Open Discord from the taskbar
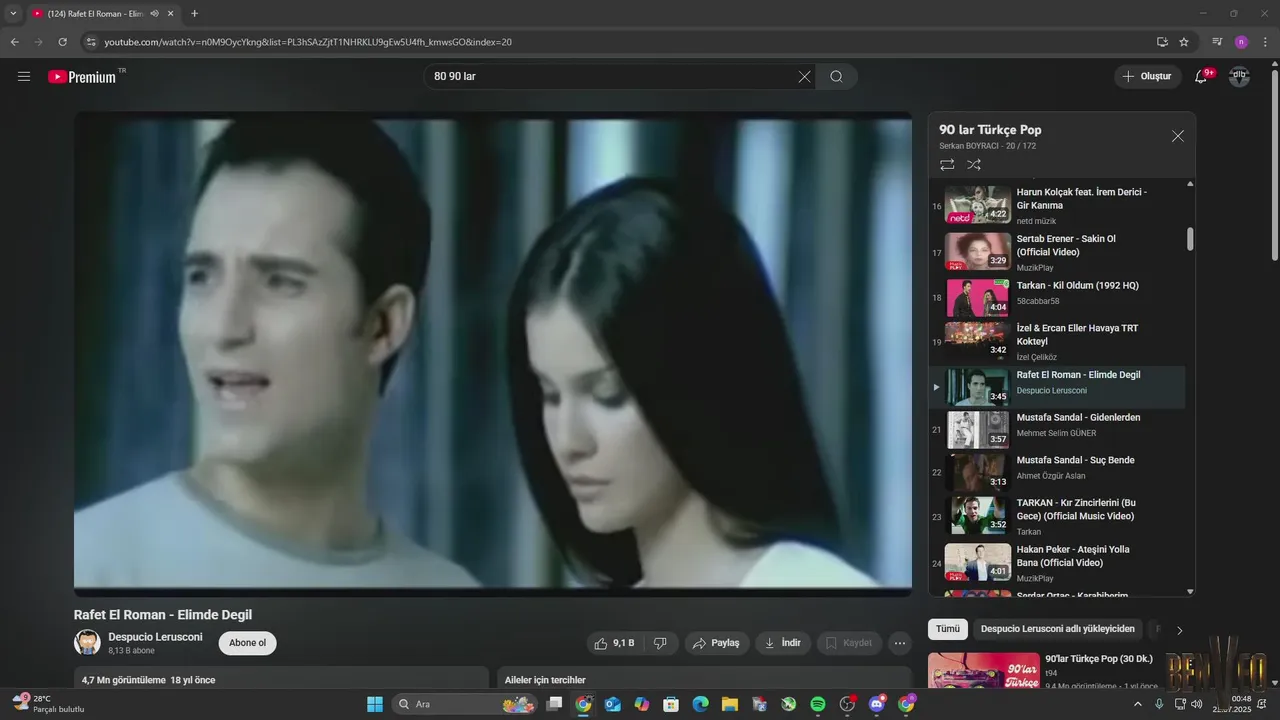Screen dimensions: 1280x720 877,704
